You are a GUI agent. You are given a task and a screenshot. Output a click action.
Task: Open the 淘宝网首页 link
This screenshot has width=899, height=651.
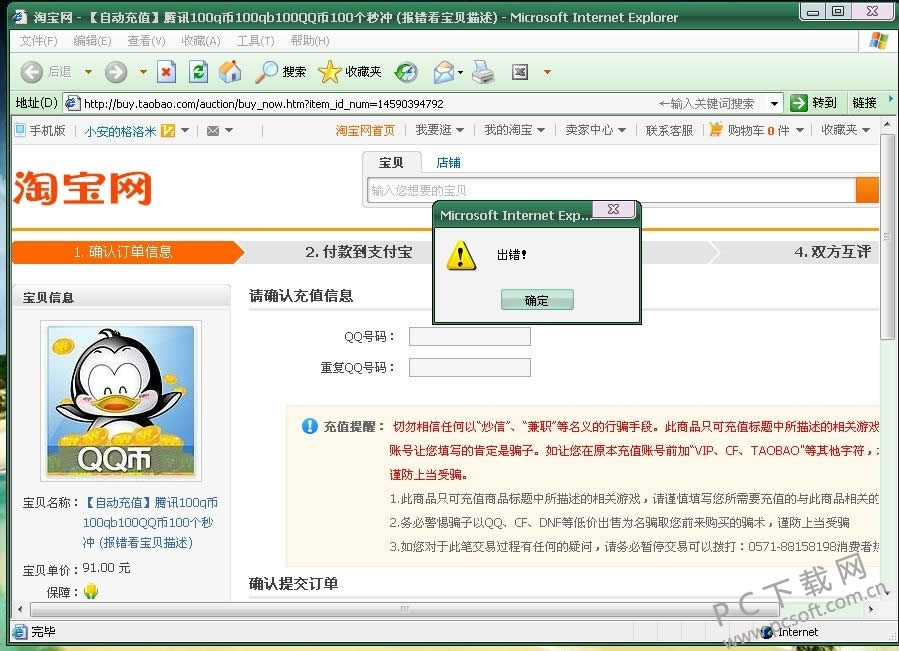(x=365, y=131)
